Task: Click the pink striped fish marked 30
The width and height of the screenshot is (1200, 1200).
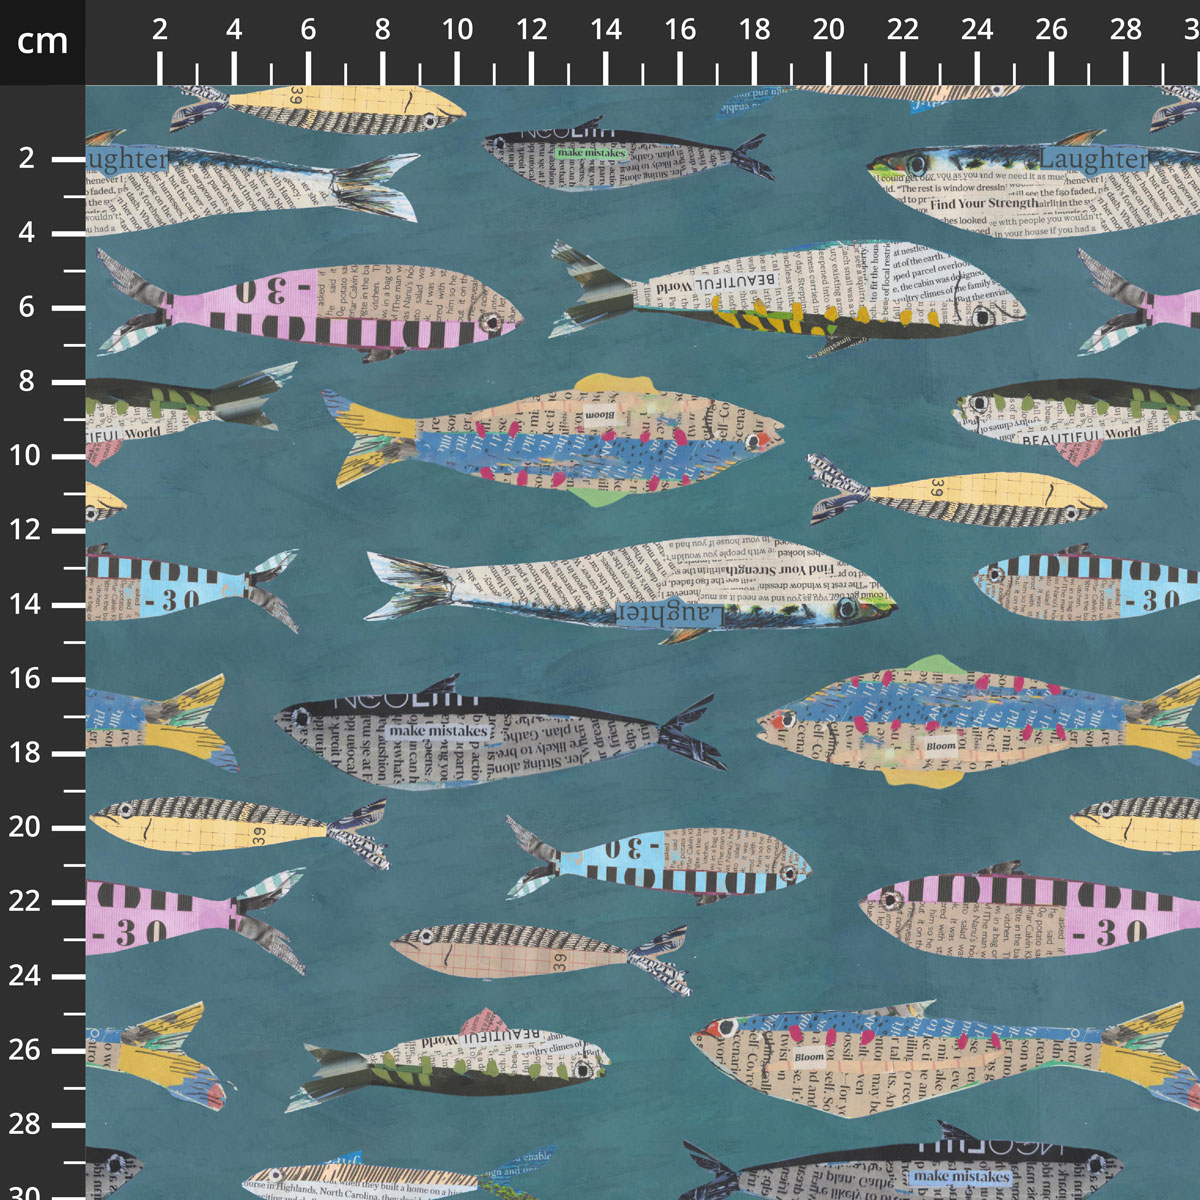Action: (x=310, y=307)
